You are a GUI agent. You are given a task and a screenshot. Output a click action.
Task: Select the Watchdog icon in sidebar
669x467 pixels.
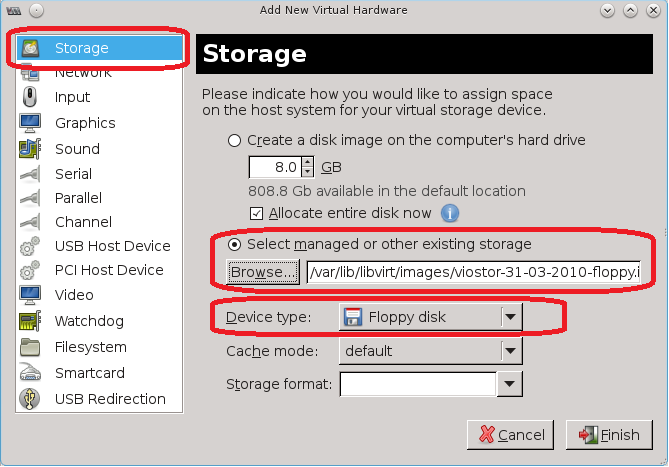point(29,322)
